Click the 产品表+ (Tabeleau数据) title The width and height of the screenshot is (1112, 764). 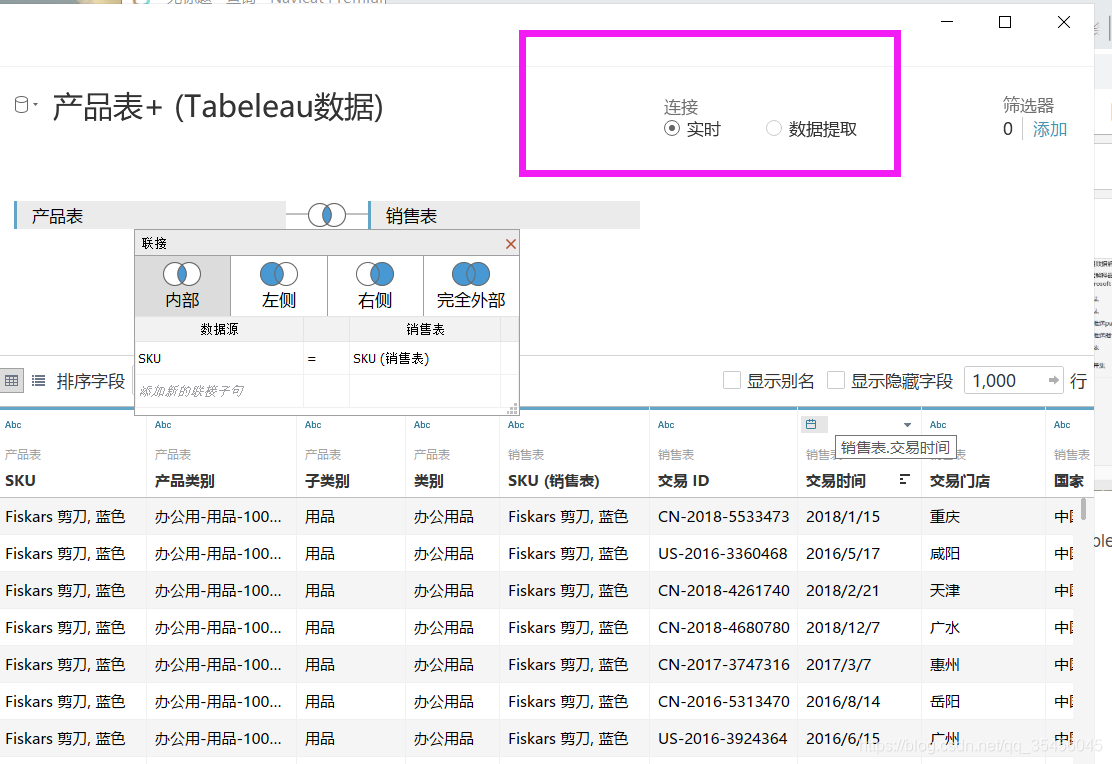(218, 106)
